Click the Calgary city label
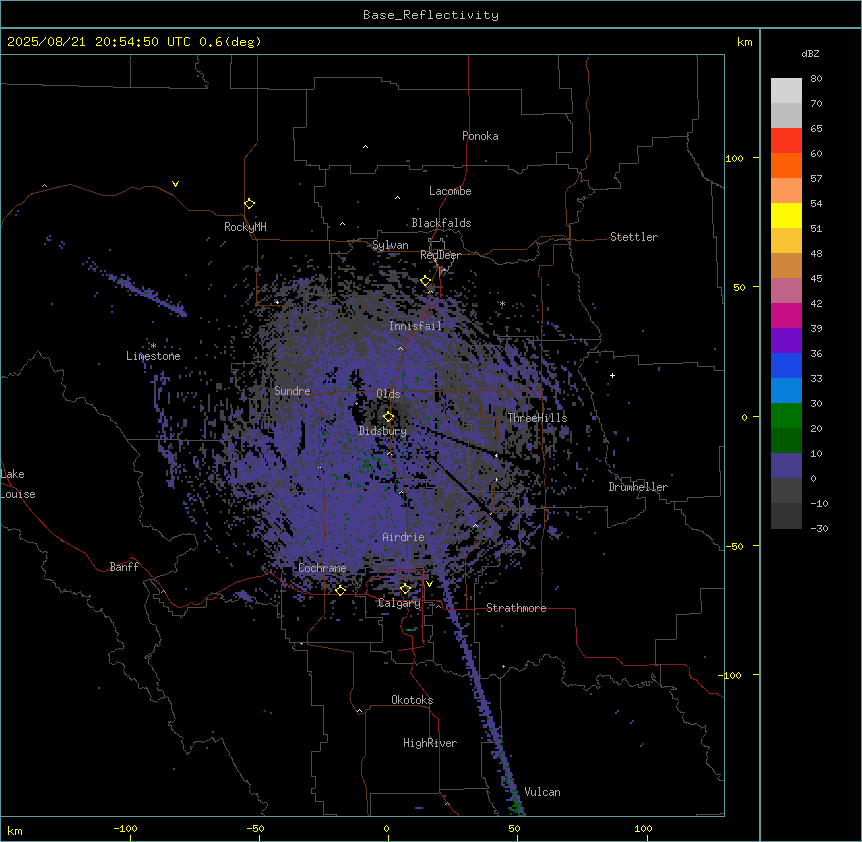This screenshot has height=842, width=862. 399,603
